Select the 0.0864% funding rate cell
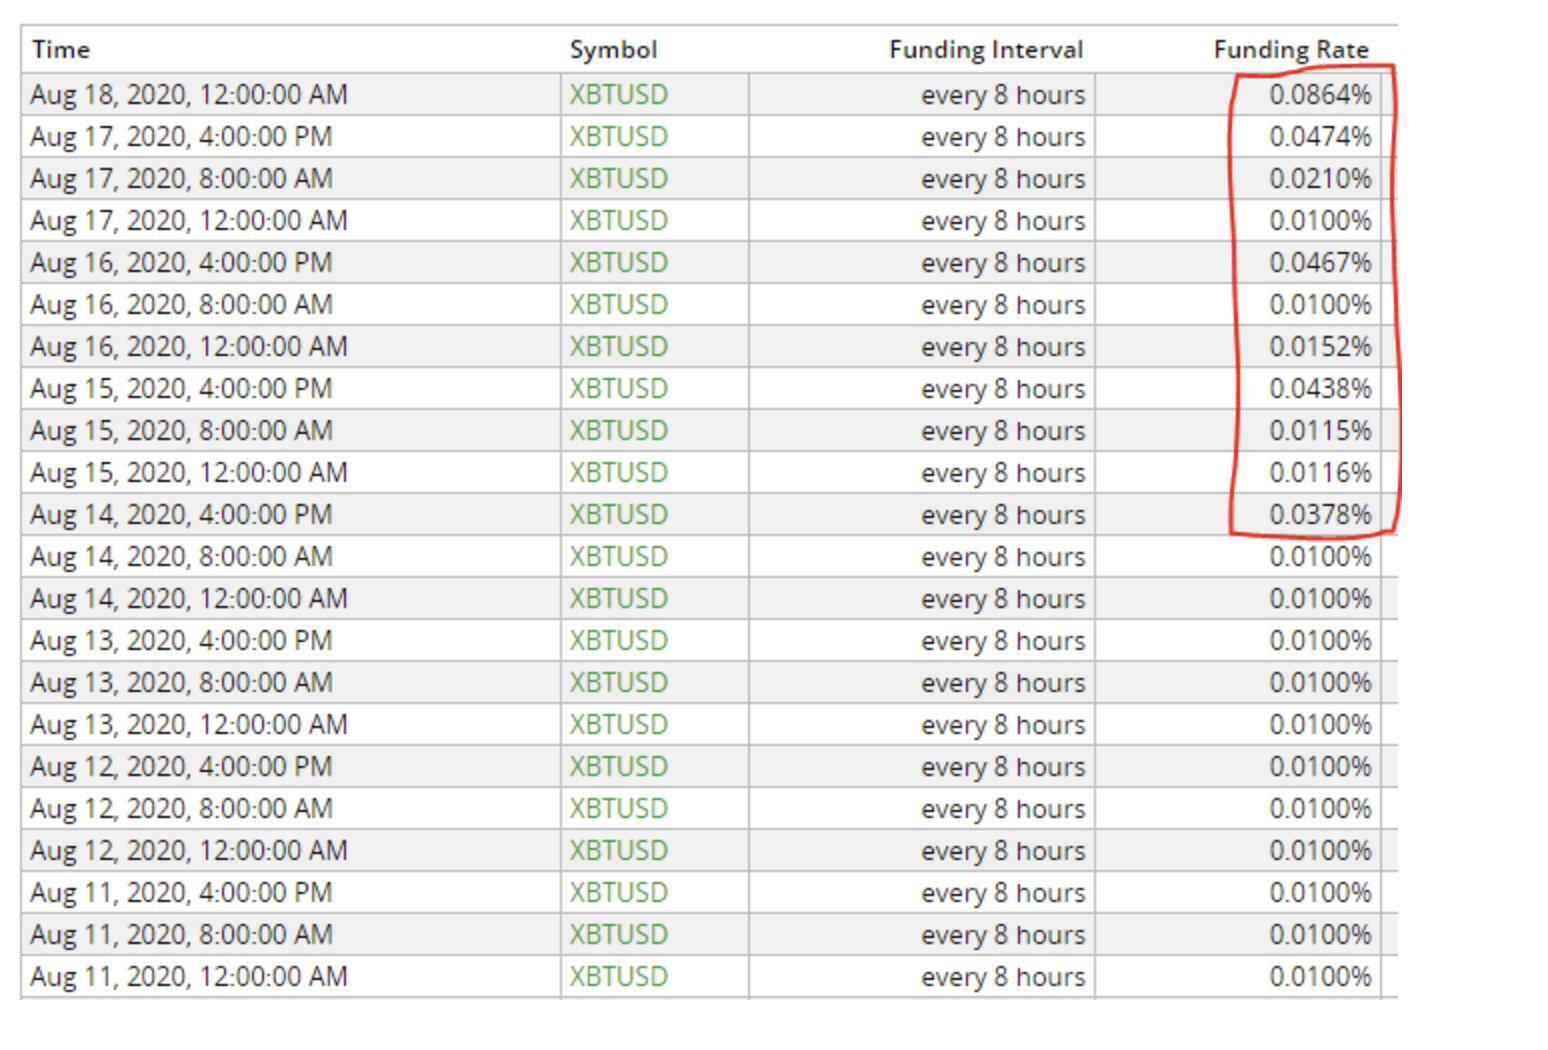1548x1050 pixels. point(1319,95)
